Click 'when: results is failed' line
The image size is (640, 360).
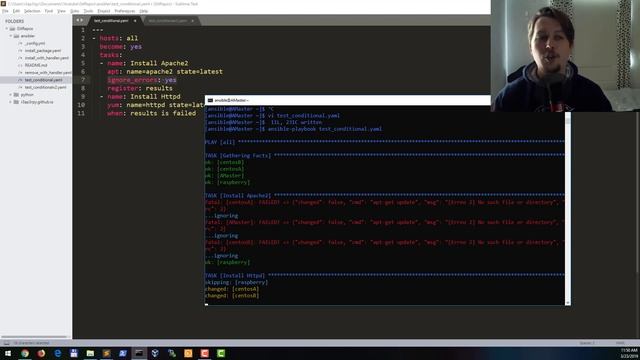pos(151,113)
